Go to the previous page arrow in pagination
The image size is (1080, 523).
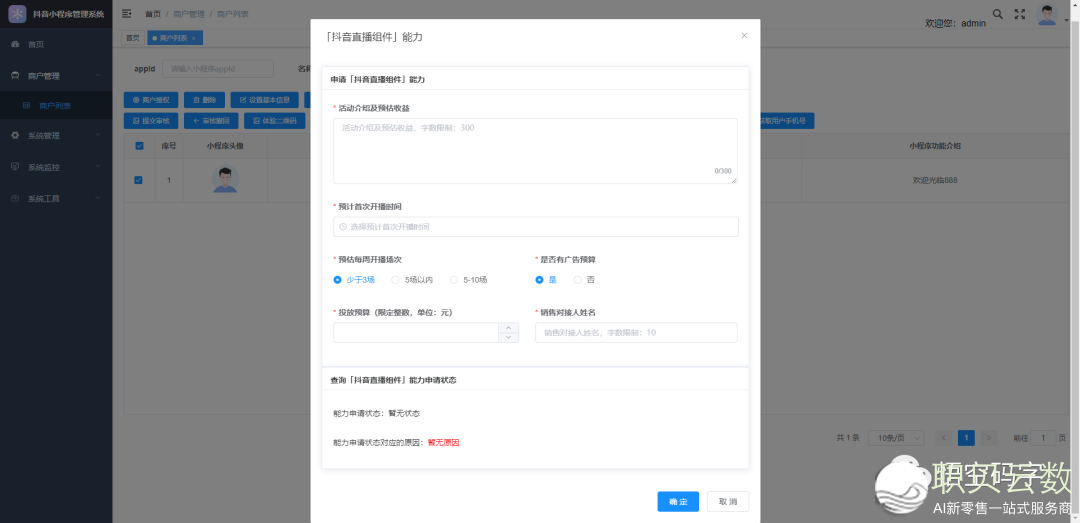944,438
